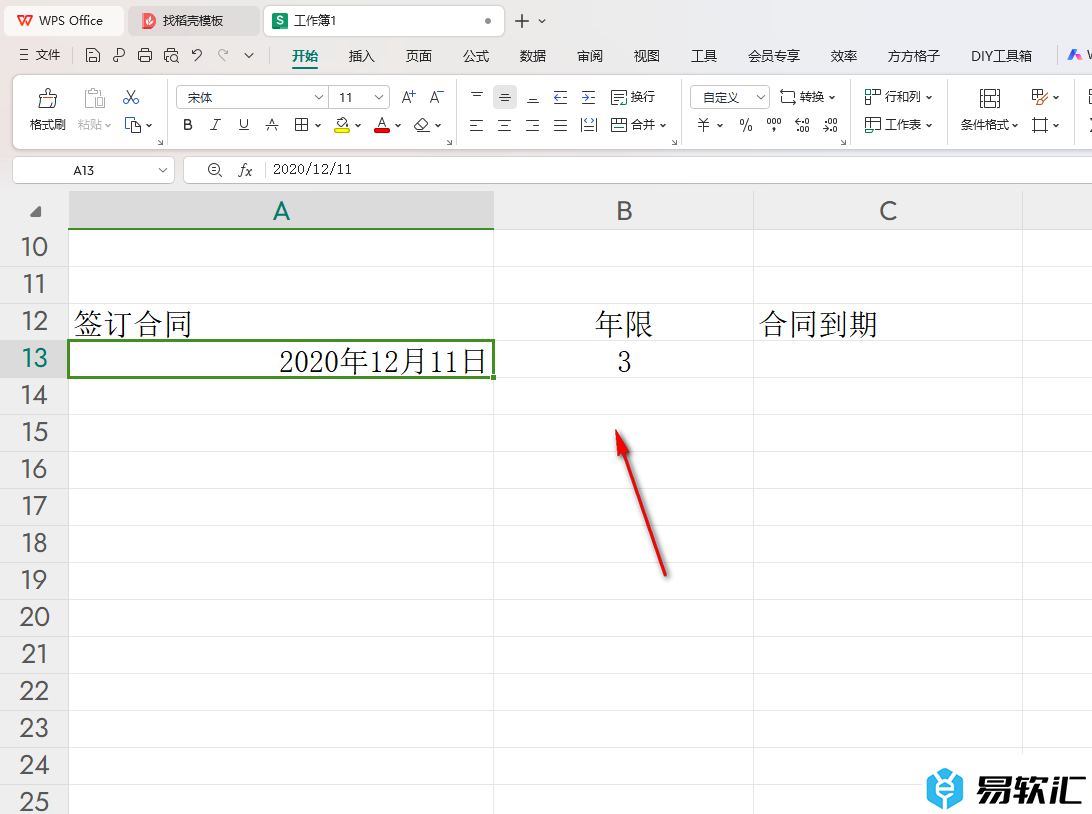The width and height of the screenshot is (1092, 814).
Task: Select cell B13 containing 3
Action: (623, 359)
